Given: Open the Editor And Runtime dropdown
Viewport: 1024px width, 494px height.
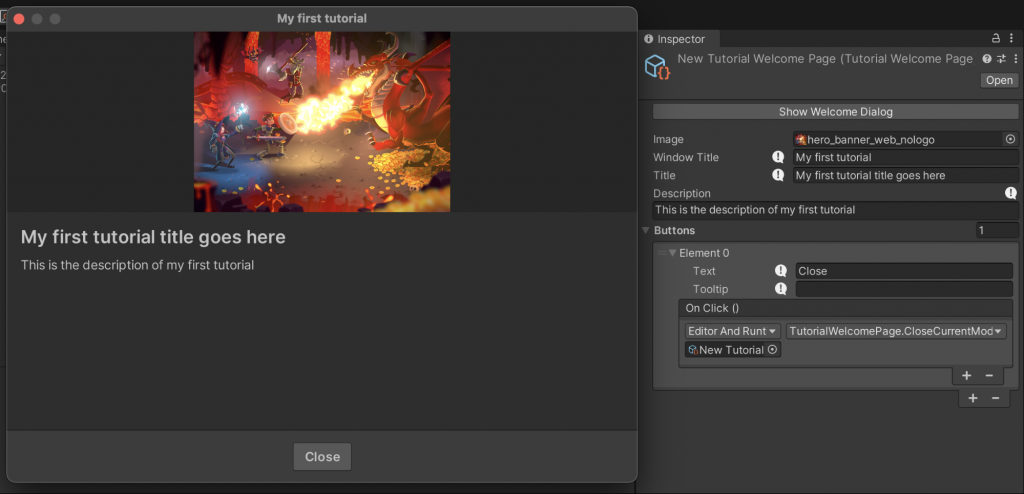Looking at the screenshot, I should point(732,331).
